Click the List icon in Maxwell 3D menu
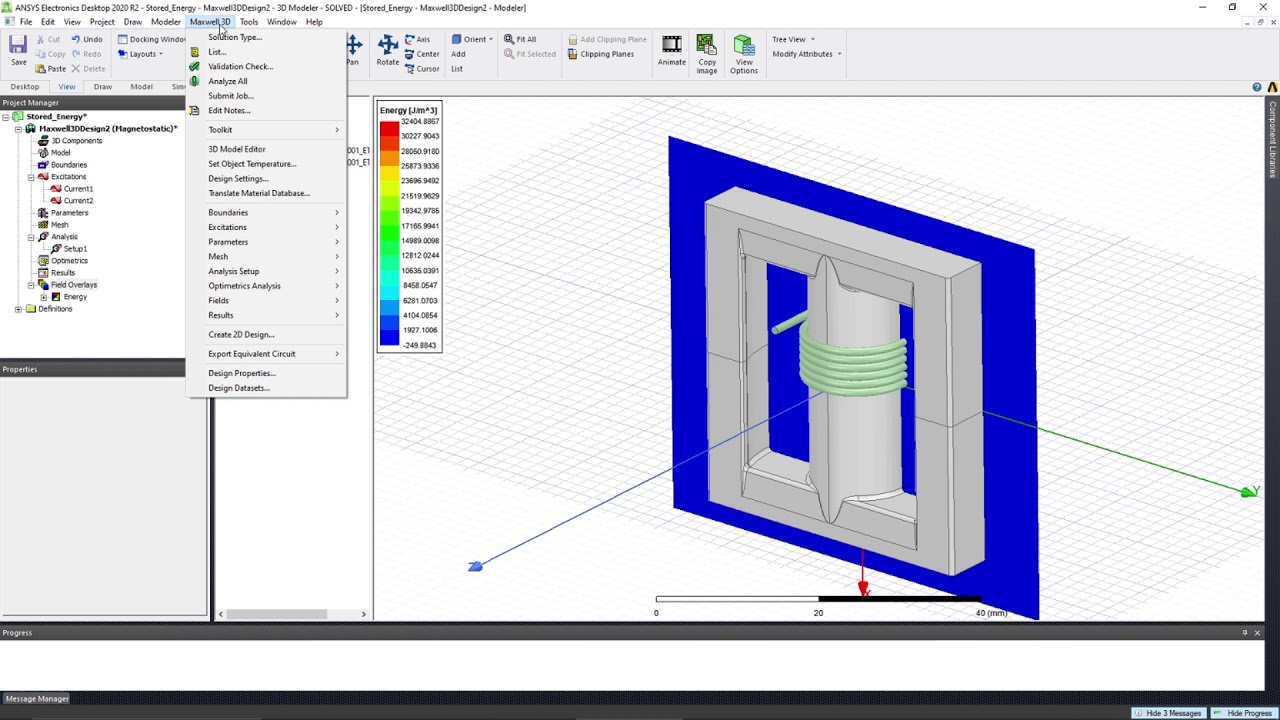1280x720 pixels. [x=195, y=52]
